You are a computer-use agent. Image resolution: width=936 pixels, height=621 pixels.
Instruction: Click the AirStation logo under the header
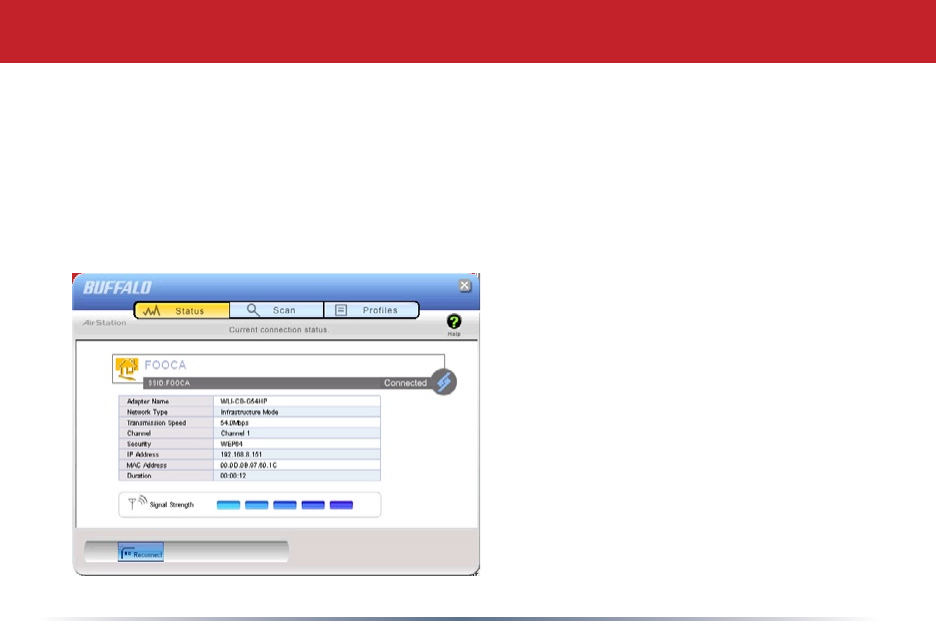point(104,322)
